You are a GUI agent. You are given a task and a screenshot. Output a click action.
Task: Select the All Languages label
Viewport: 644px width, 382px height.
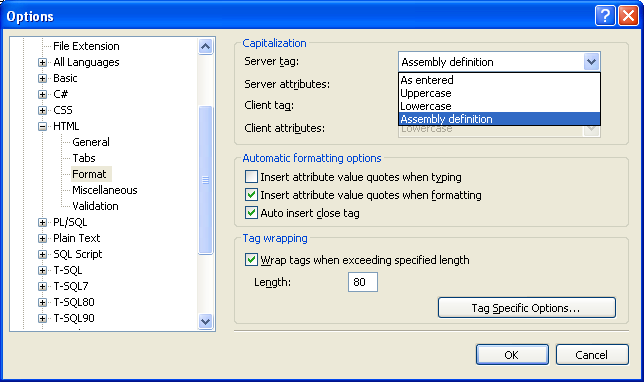(86, 62)
